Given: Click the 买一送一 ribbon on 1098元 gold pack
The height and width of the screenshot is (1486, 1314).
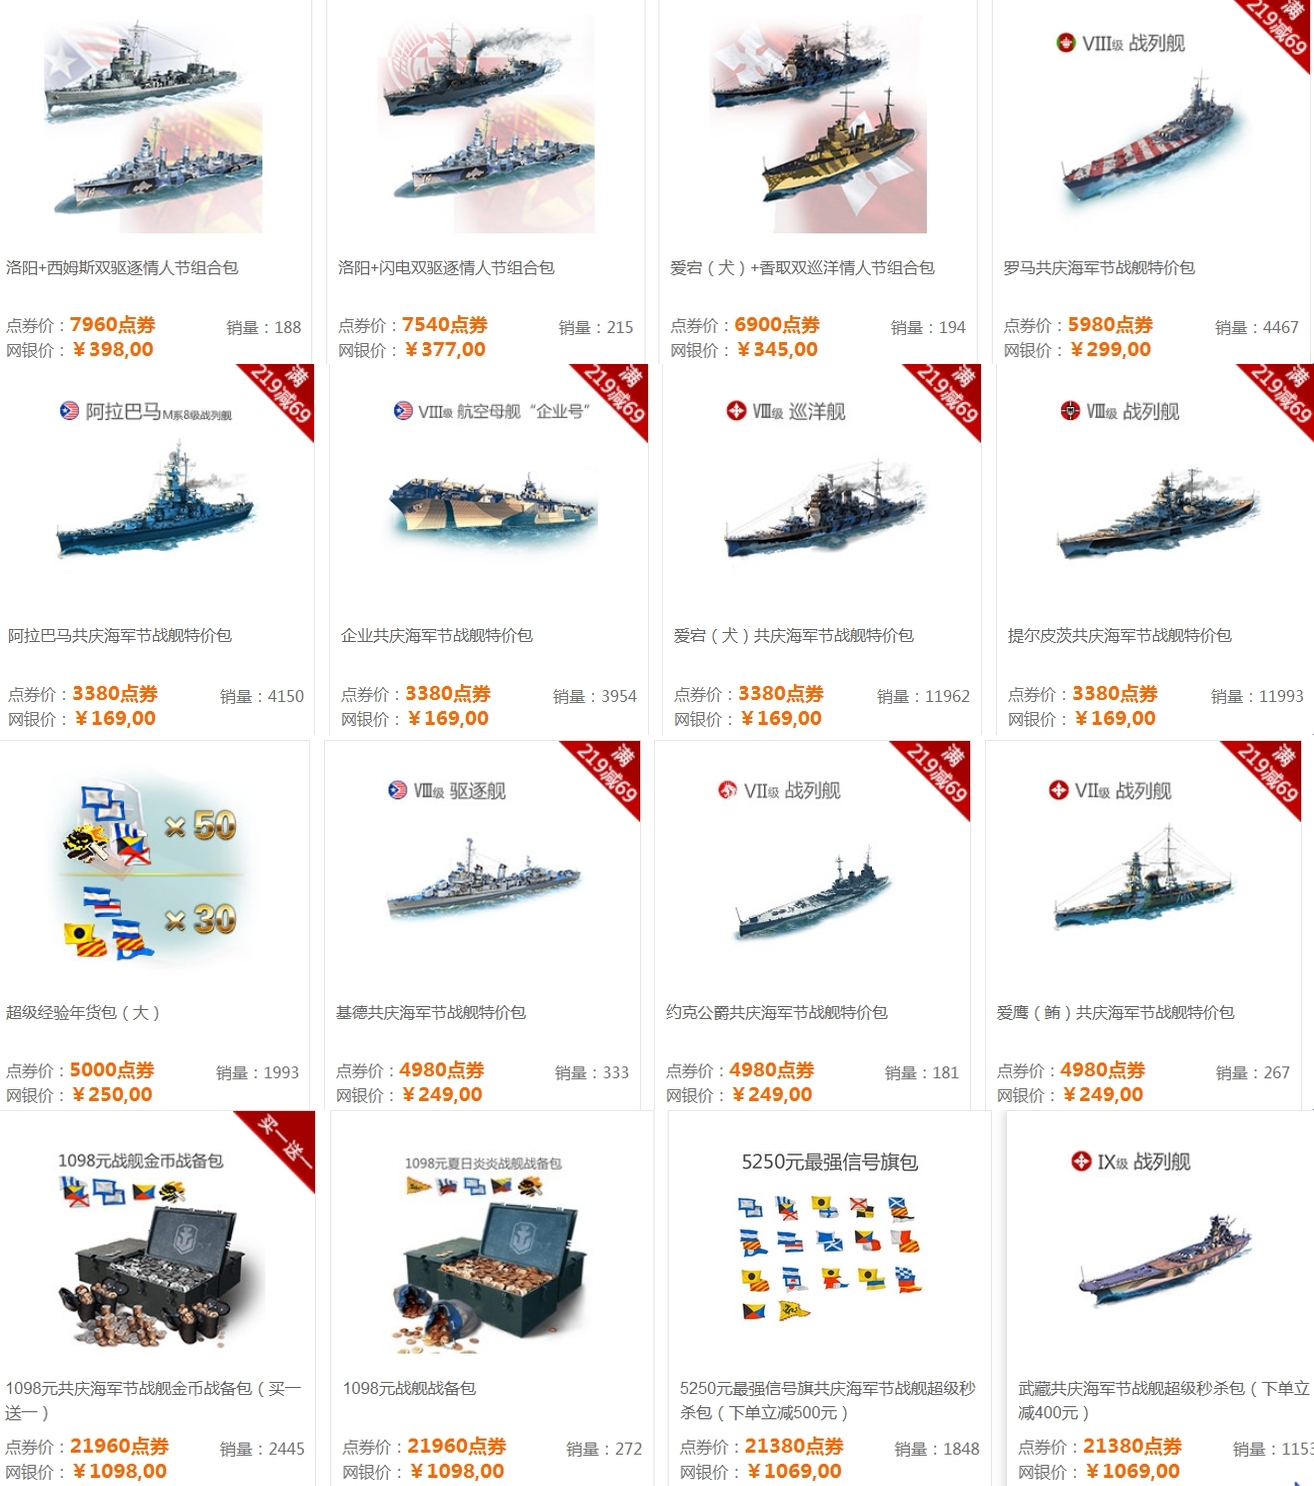Looking at the screenshot, I should 280,1146.
